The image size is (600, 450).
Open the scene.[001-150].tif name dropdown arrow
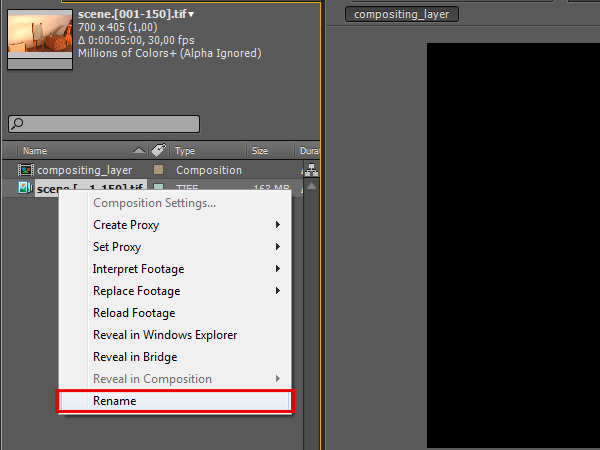[191, 14]
